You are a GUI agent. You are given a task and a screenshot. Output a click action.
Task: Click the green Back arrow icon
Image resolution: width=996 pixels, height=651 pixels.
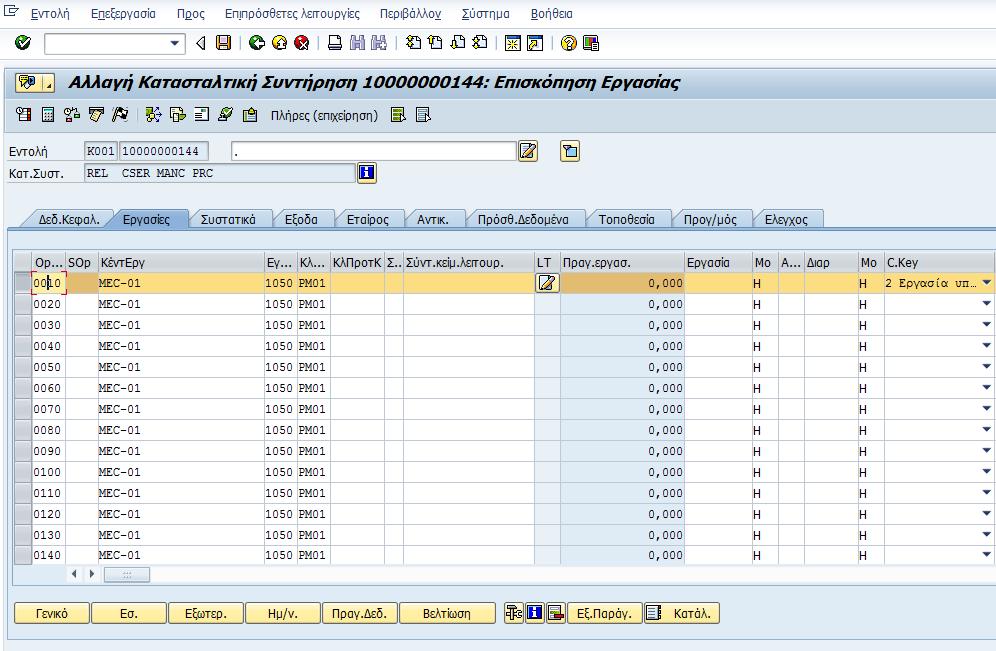tap(257, 43)
